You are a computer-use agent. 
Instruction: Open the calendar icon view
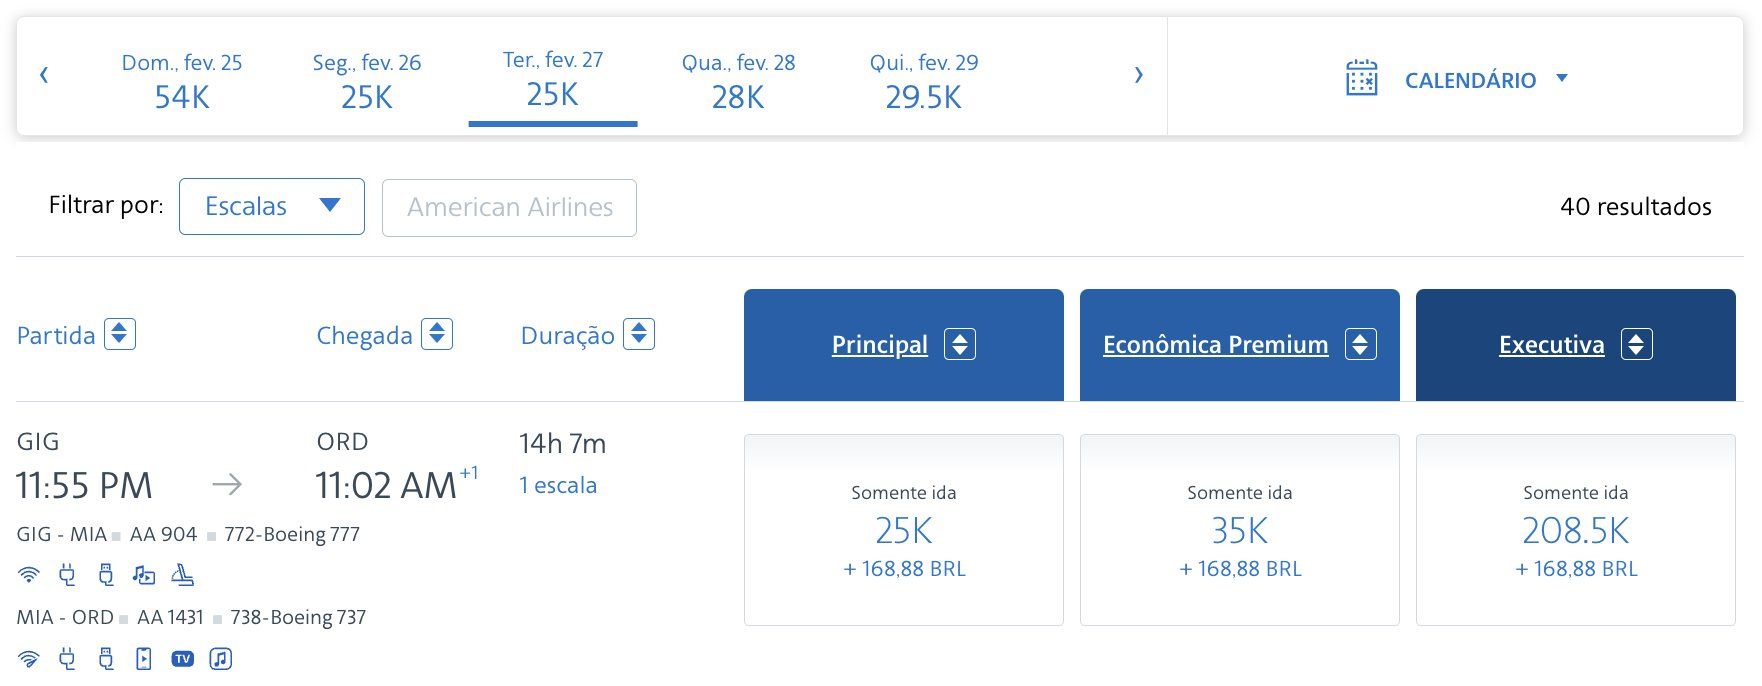(1362, 78)
